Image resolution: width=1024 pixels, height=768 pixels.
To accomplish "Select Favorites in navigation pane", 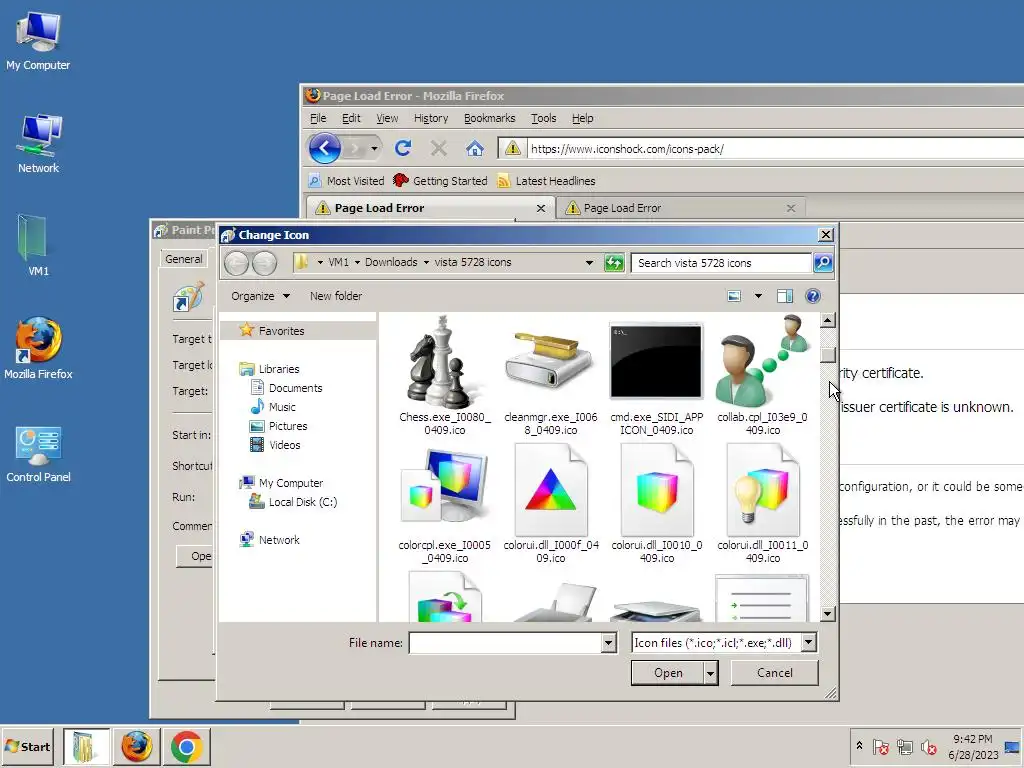I will pyautogui.click(x=281, y=330).
